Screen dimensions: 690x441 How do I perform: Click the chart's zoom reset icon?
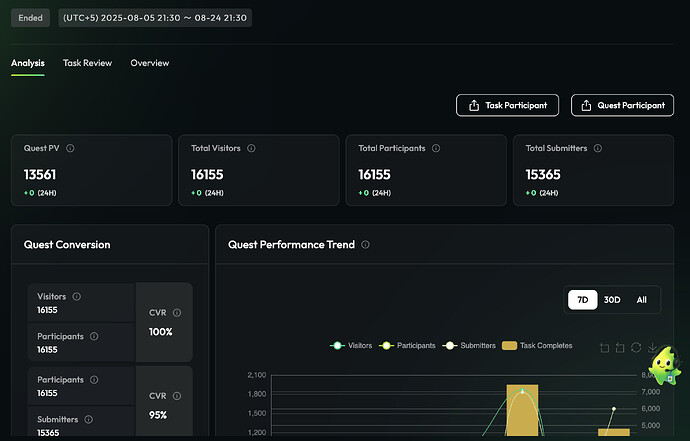(620, 347)
